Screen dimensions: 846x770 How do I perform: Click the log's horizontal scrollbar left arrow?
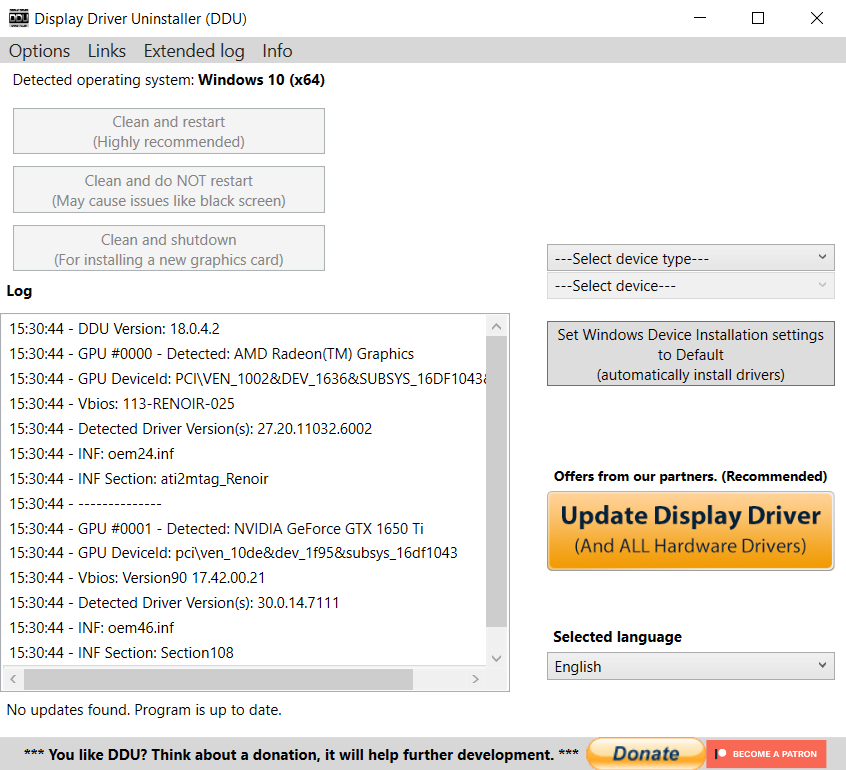tap(15, 680)
